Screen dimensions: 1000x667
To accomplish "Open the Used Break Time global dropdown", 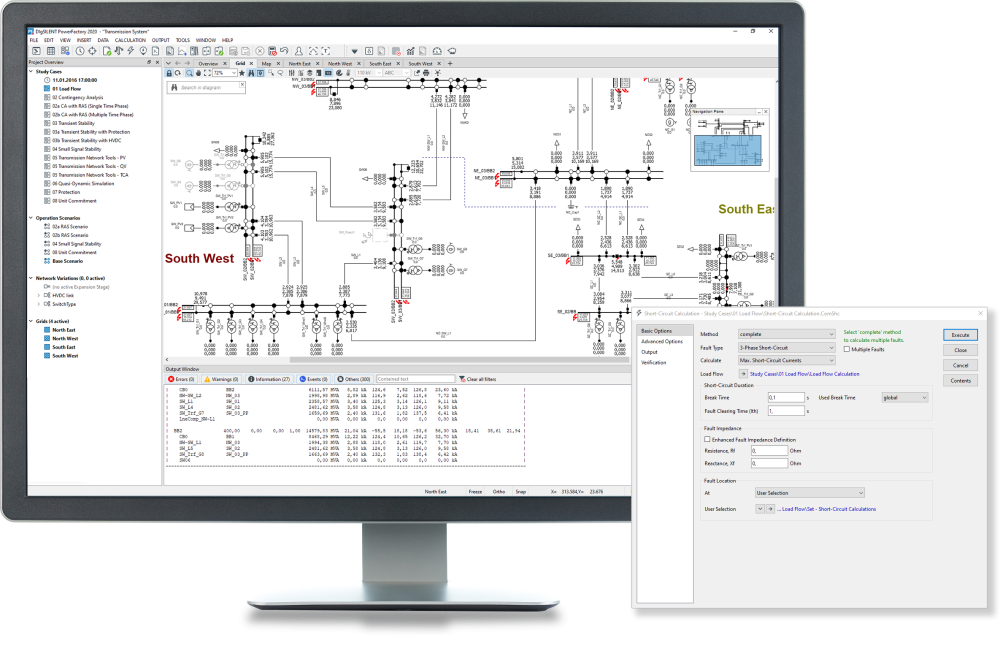I will point(904,397).
